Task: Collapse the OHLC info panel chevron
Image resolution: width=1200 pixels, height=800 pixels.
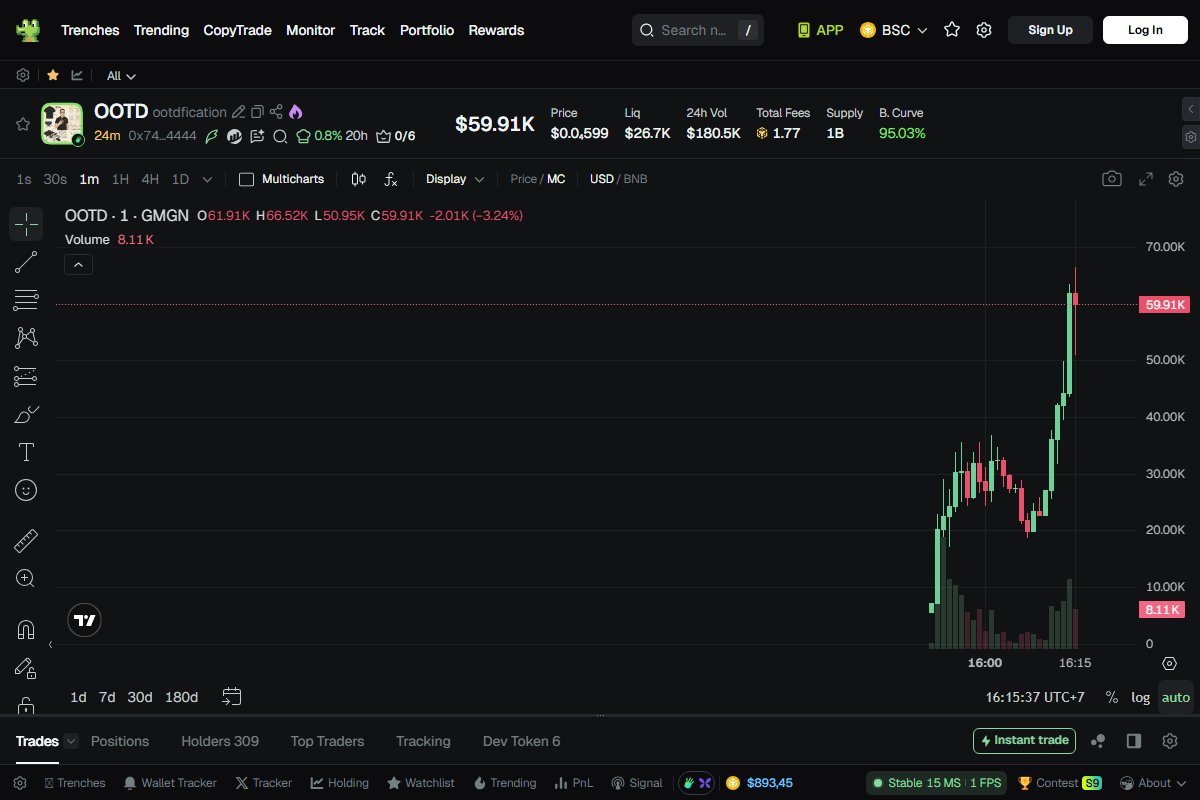Action: coord(78,264)
